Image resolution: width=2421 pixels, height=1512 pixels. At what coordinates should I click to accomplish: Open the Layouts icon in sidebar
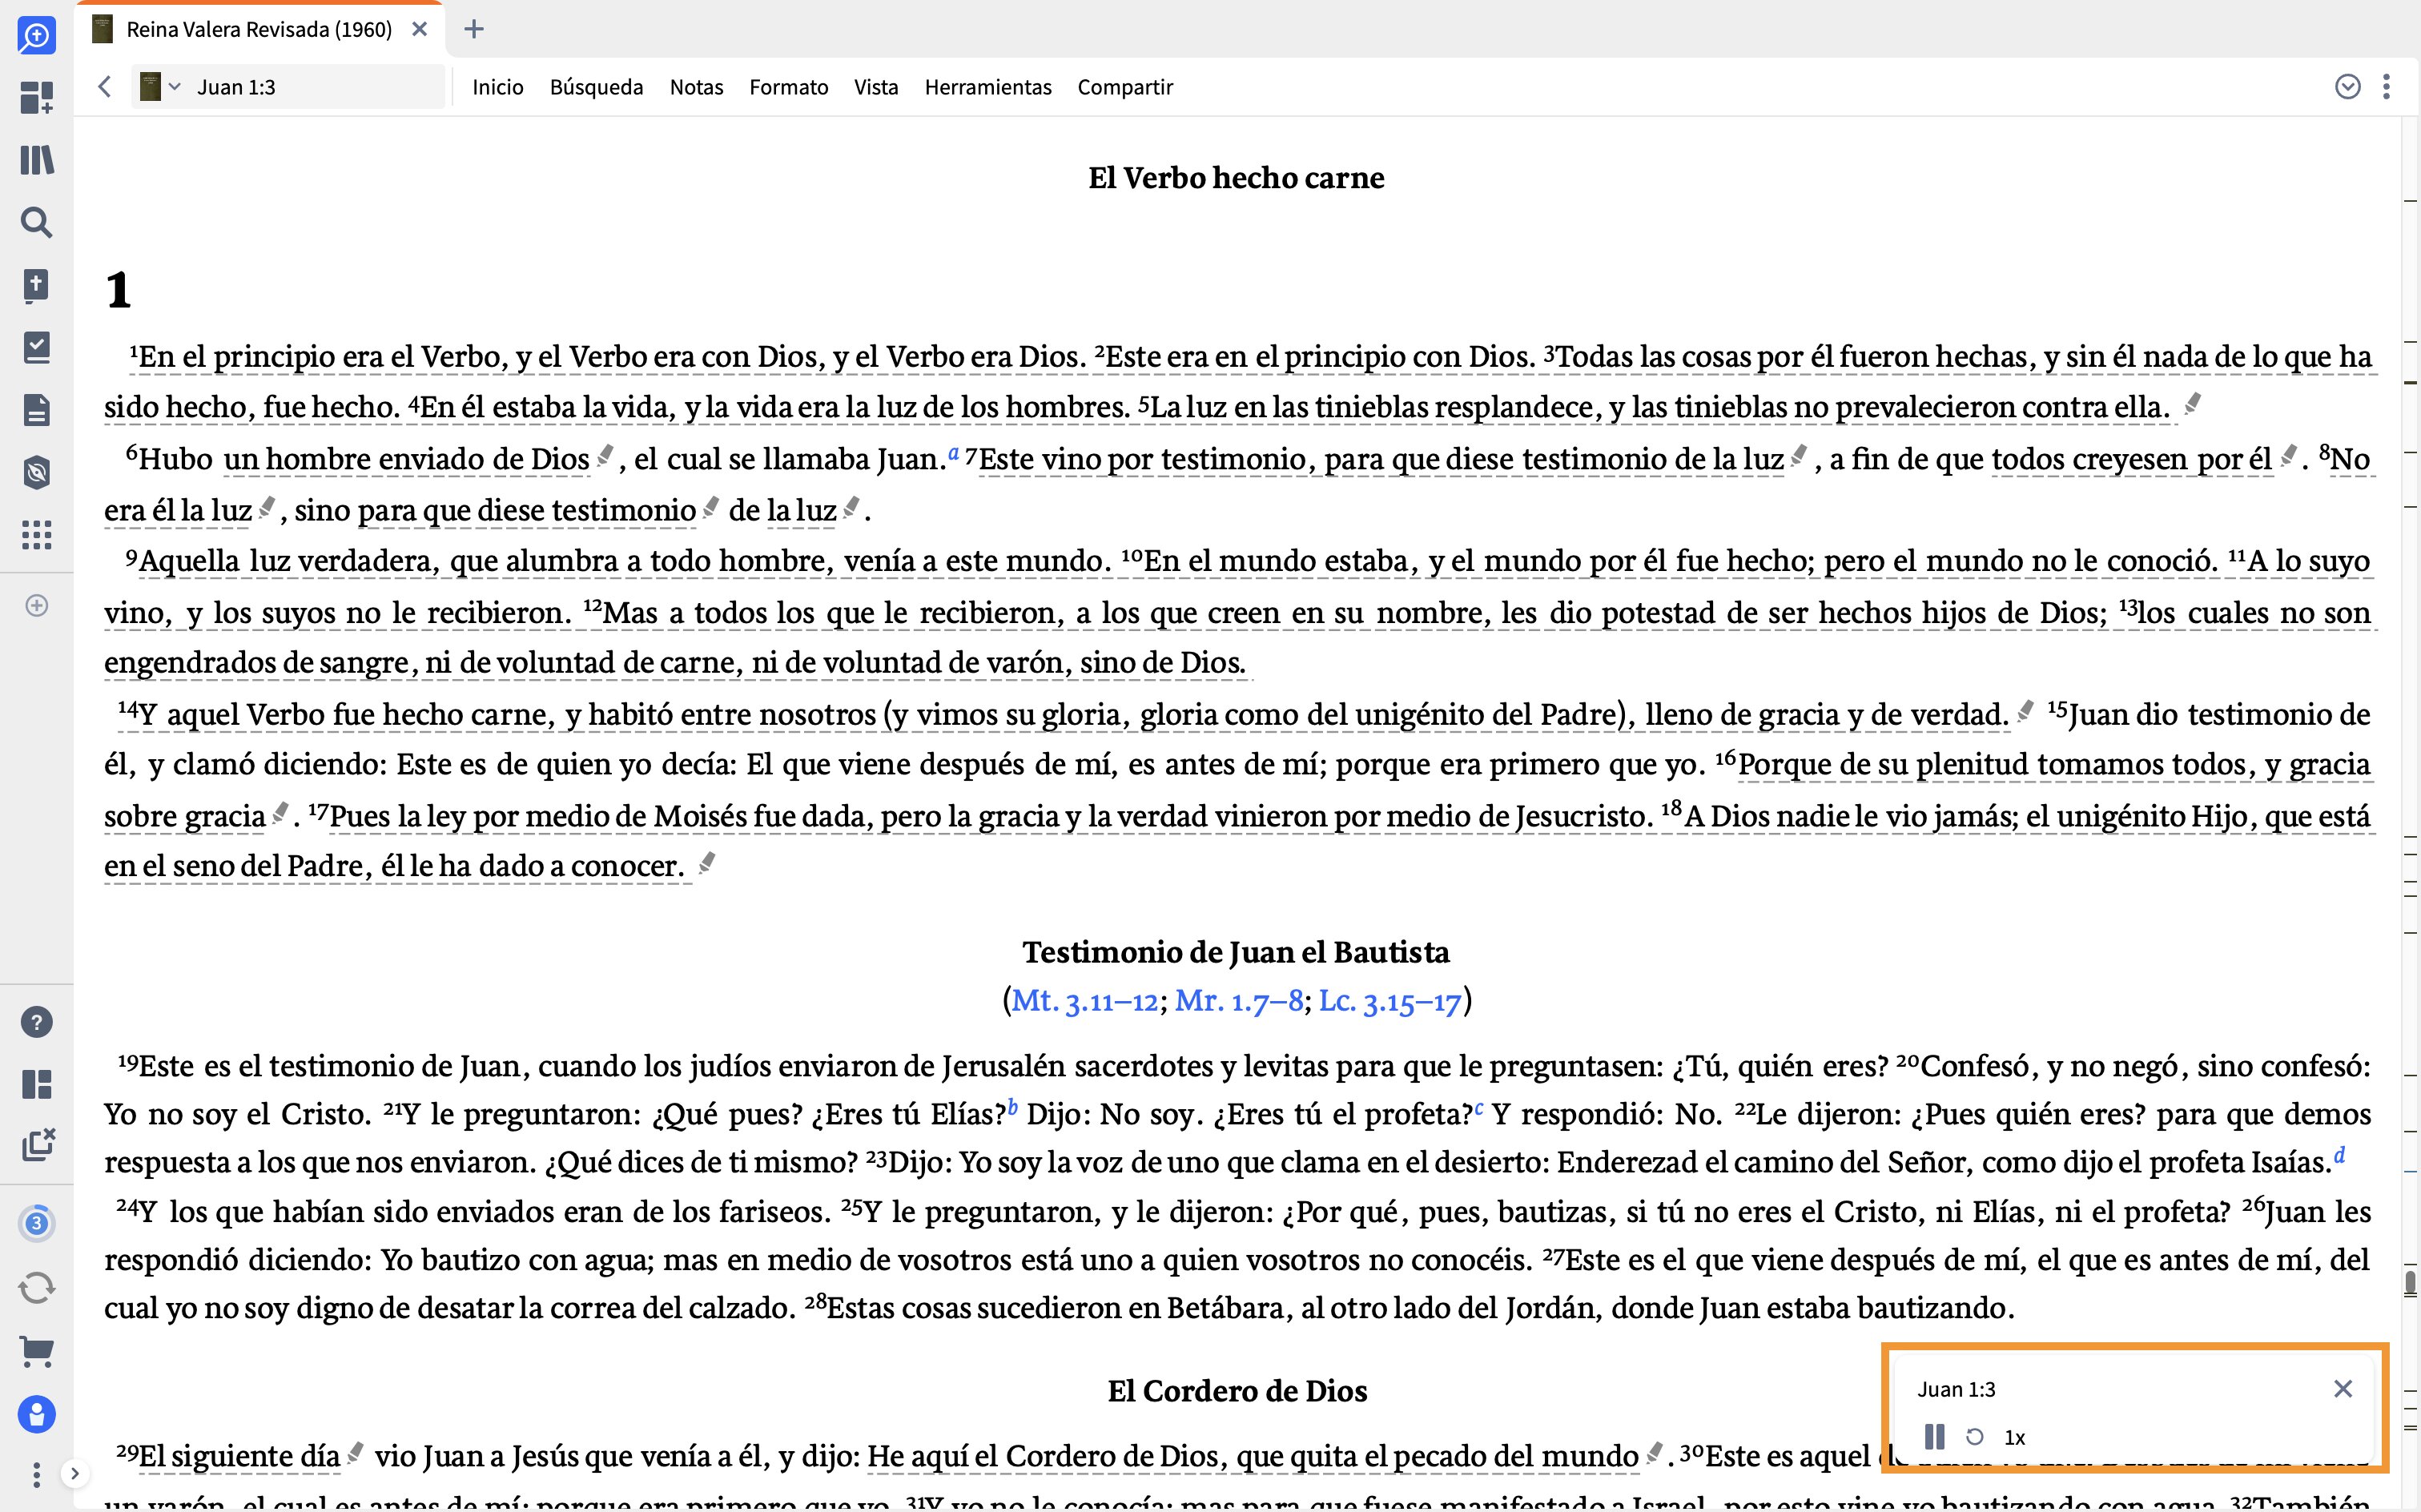(x=36, y=1084)
